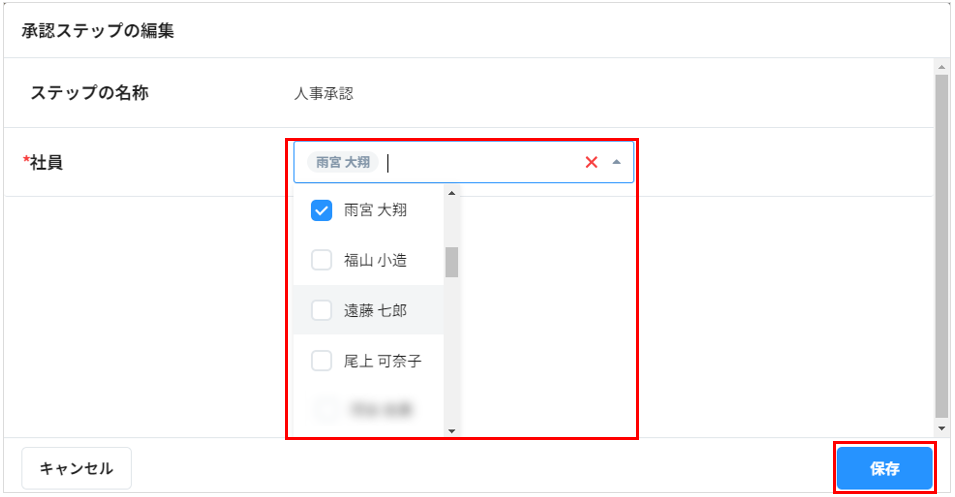Clear selected employees with the red X icon

[591, 162]
